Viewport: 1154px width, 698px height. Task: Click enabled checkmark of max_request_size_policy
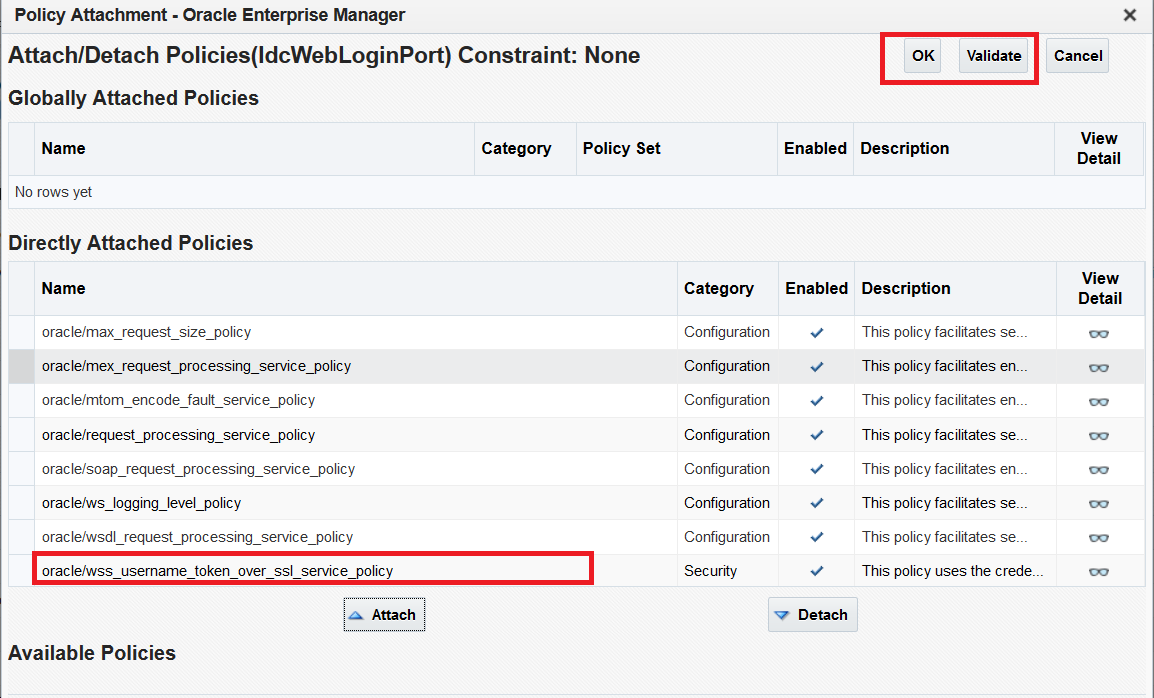click(x=816, y=333)
